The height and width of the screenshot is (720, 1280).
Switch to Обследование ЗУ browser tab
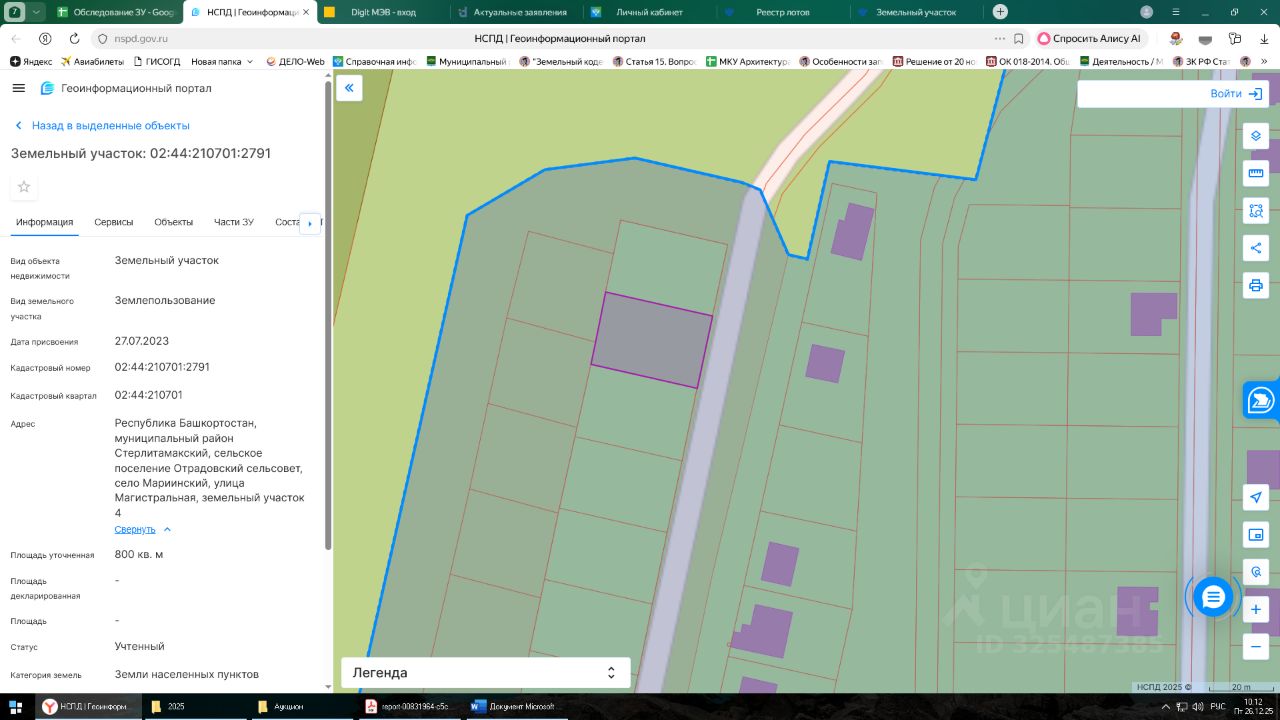(116, 12)
